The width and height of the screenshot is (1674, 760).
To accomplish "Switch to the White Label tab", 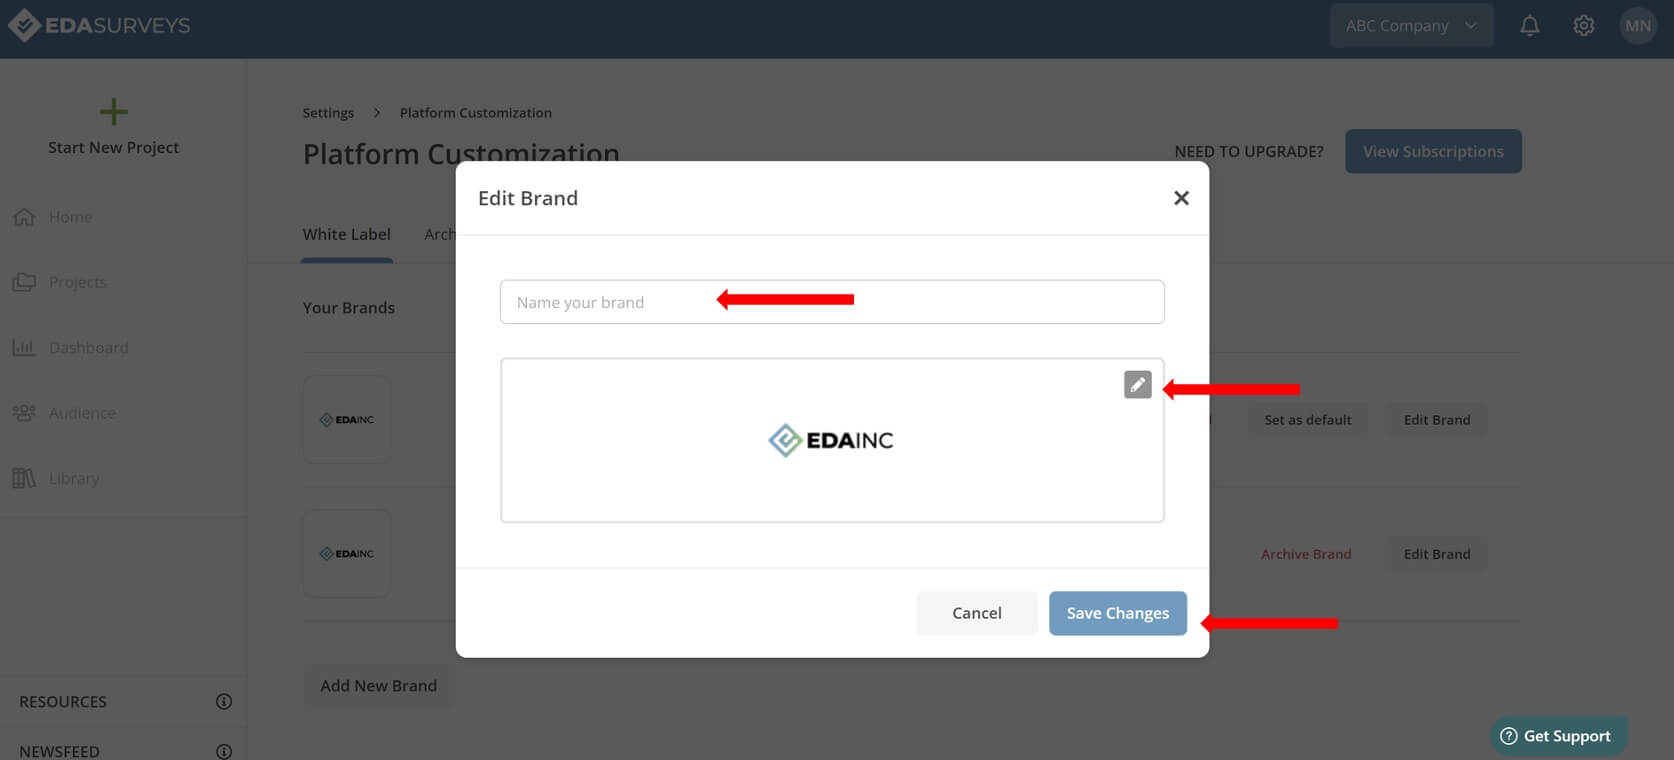I will 347,234.
